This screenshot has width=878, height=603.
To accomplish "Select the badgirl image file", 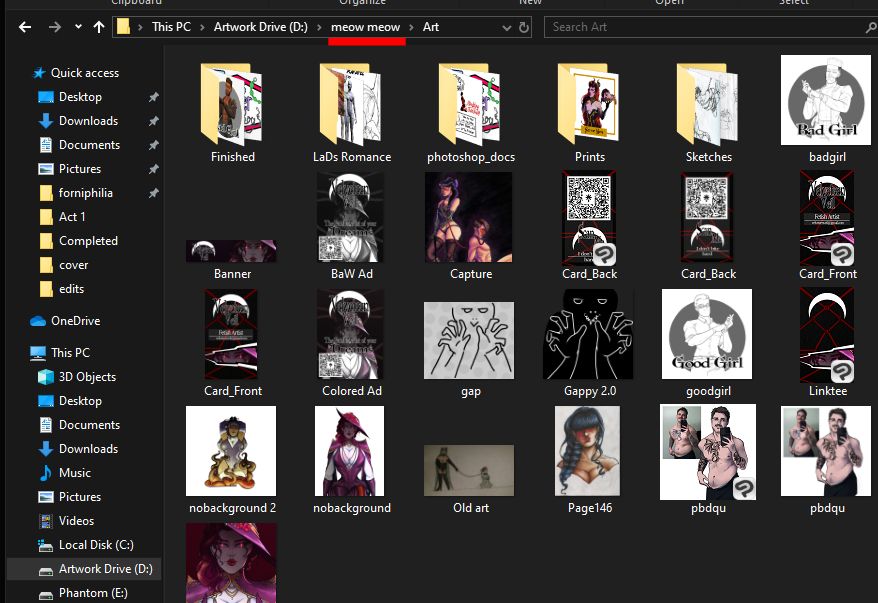I will point(826,109).
